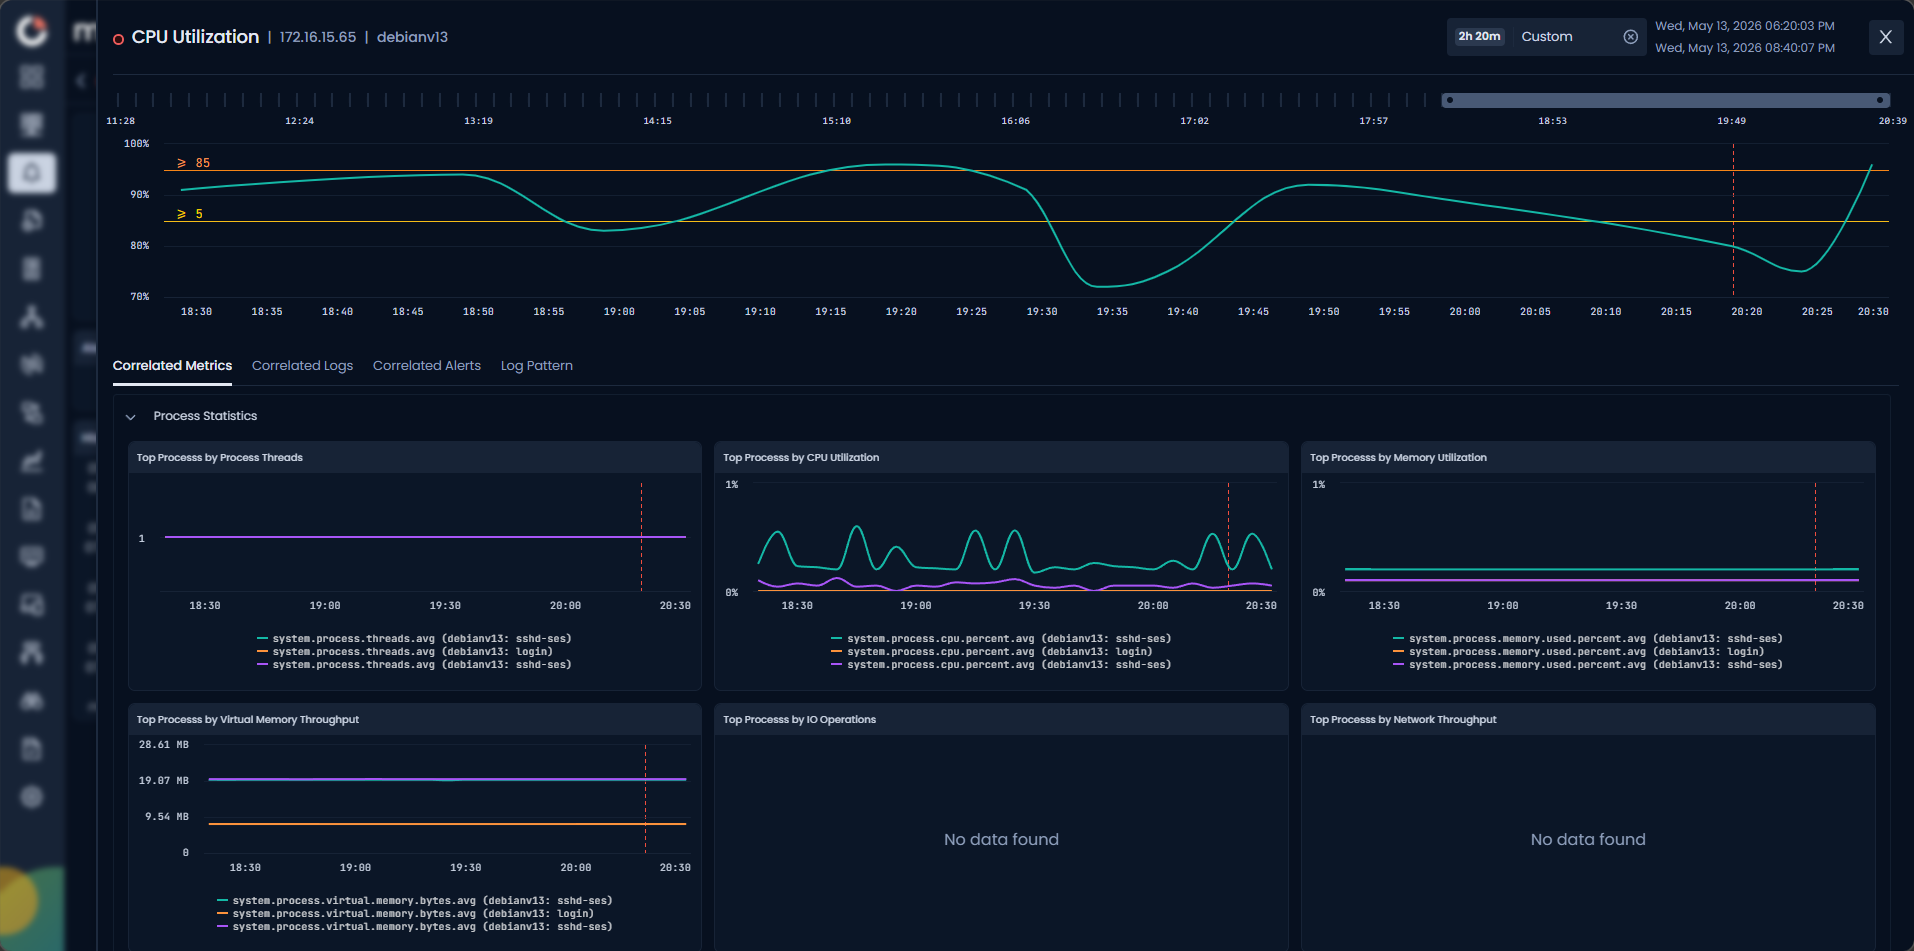This screenshot has height=951, width=1914.
Task: Click right handle of timeline range slider
Action: pyautogui.click(x=1880, y=100)
